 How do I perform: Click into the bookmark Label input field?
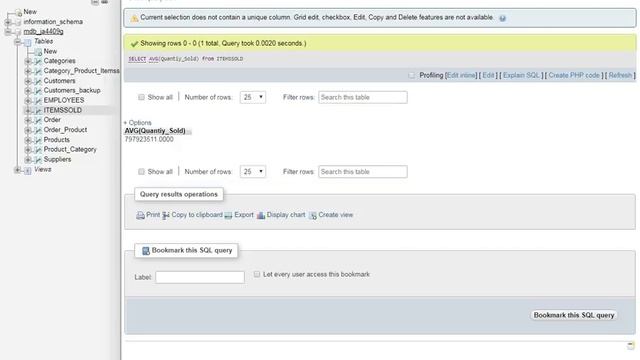[x=200, y=277]
